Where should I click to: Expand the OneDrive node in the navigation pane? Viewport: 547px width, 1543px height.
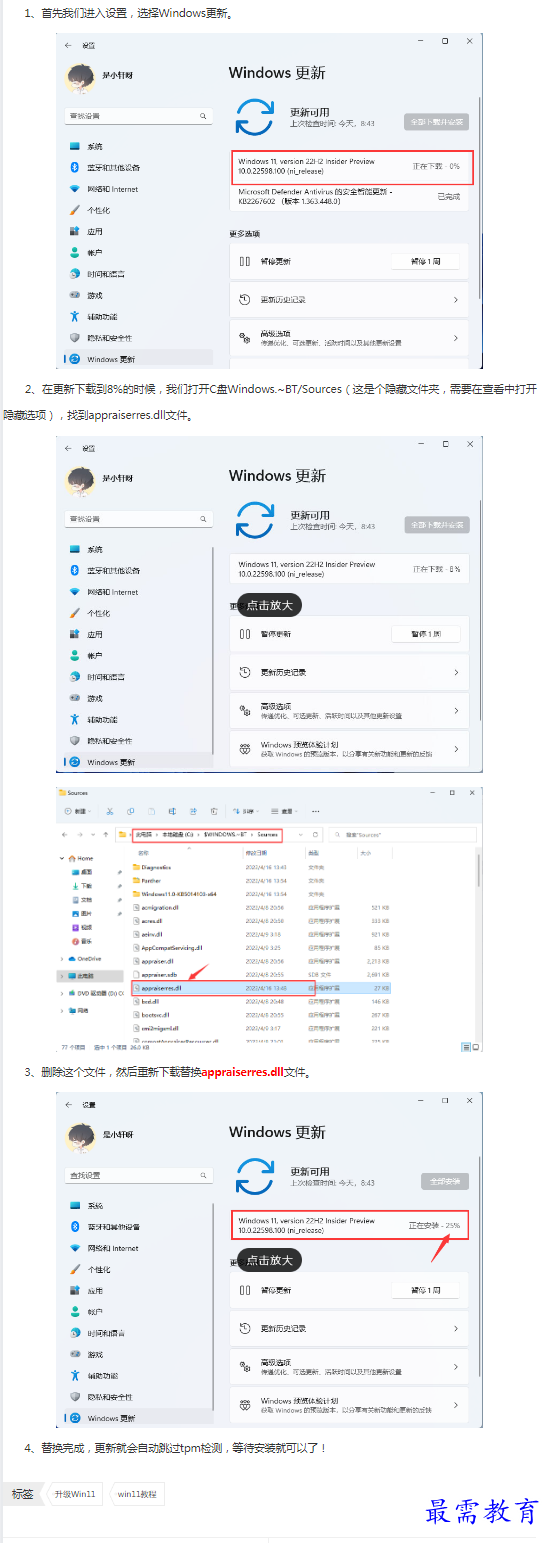pos(63,958)
